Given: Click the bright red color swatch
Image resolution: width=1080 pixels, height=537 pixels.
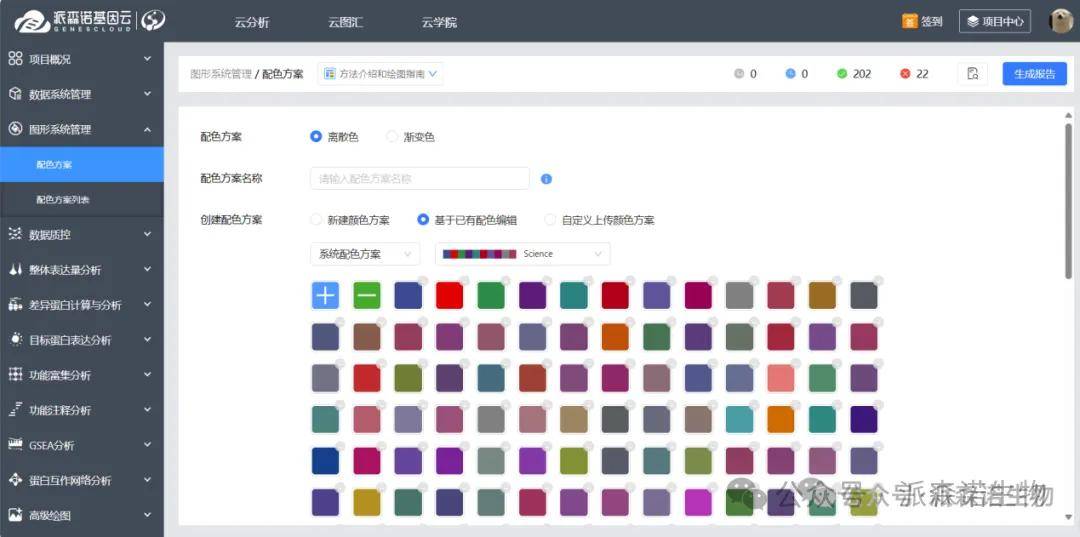Looking at the screenshot, I should (449, 295).
